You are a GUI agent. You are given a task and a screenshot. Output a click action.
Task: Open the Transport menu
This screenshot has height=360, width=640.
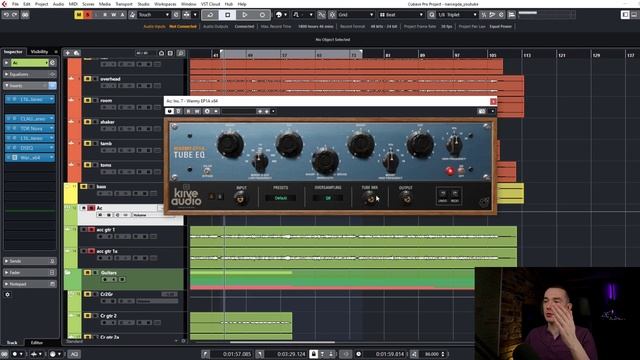pyautogui.click(x=124, y=4)
